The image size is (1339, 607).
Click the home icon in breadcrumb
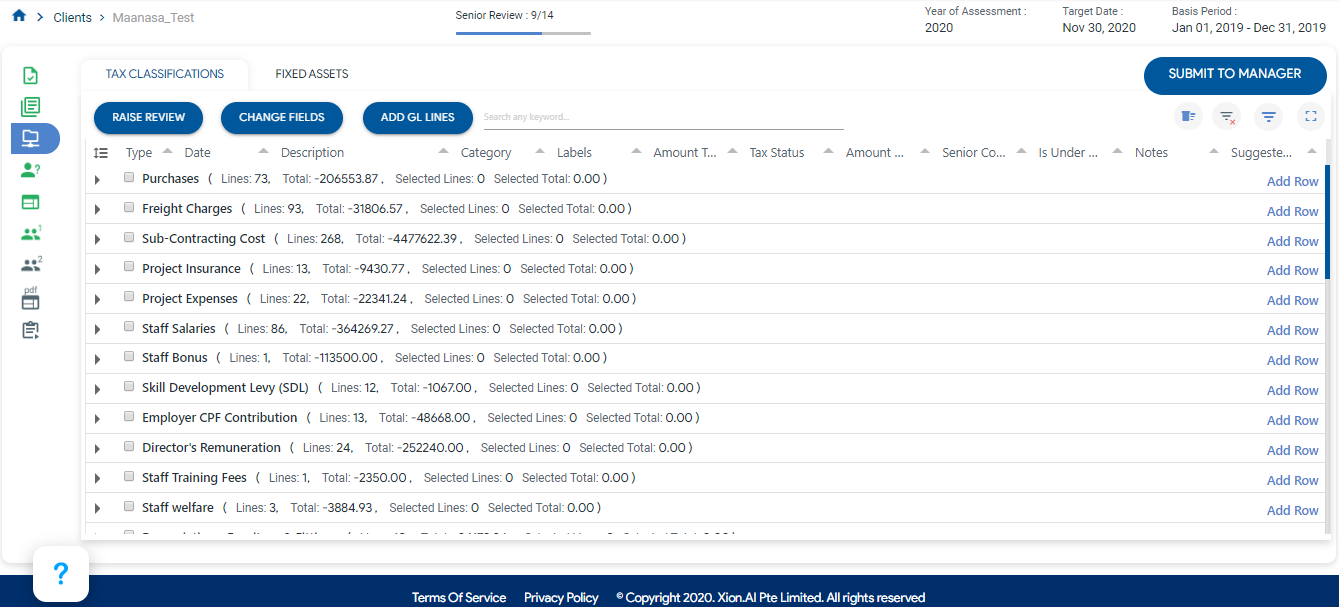[x=19, y=16]
